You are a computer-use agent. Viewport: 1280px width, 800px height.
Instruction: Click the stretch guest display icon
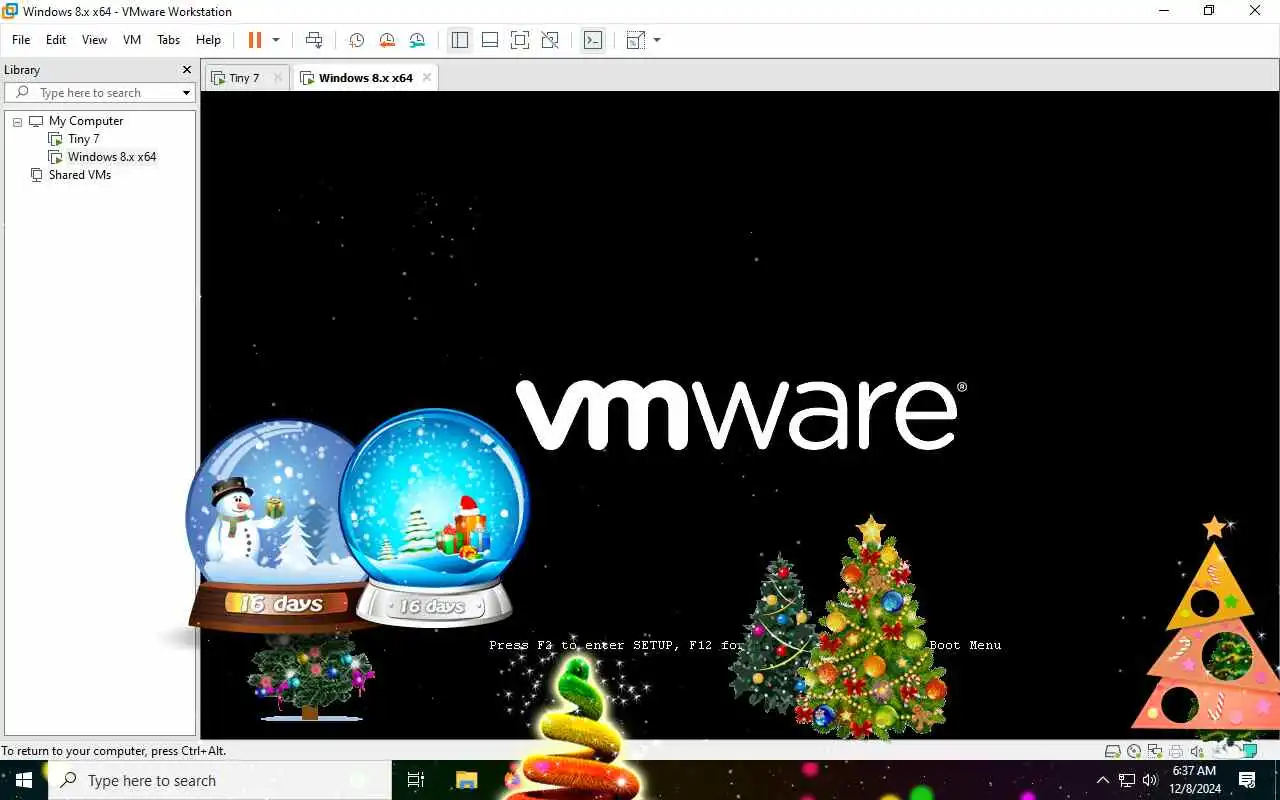click(635, 40)
